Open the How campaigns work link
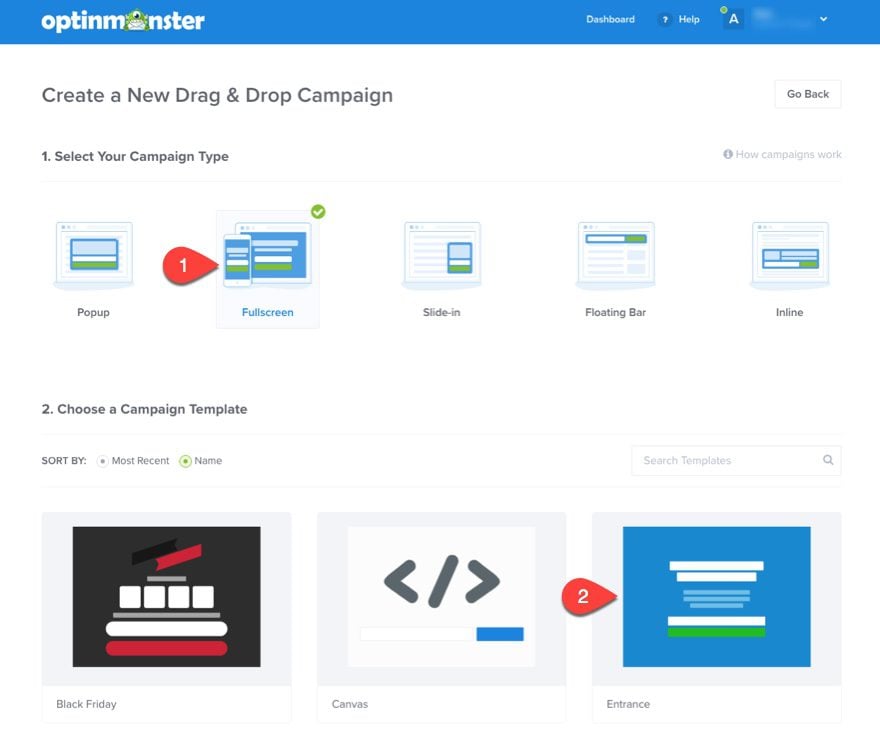Screen dimensions: 880x740 pyautogui.click(x=782, y=155)
